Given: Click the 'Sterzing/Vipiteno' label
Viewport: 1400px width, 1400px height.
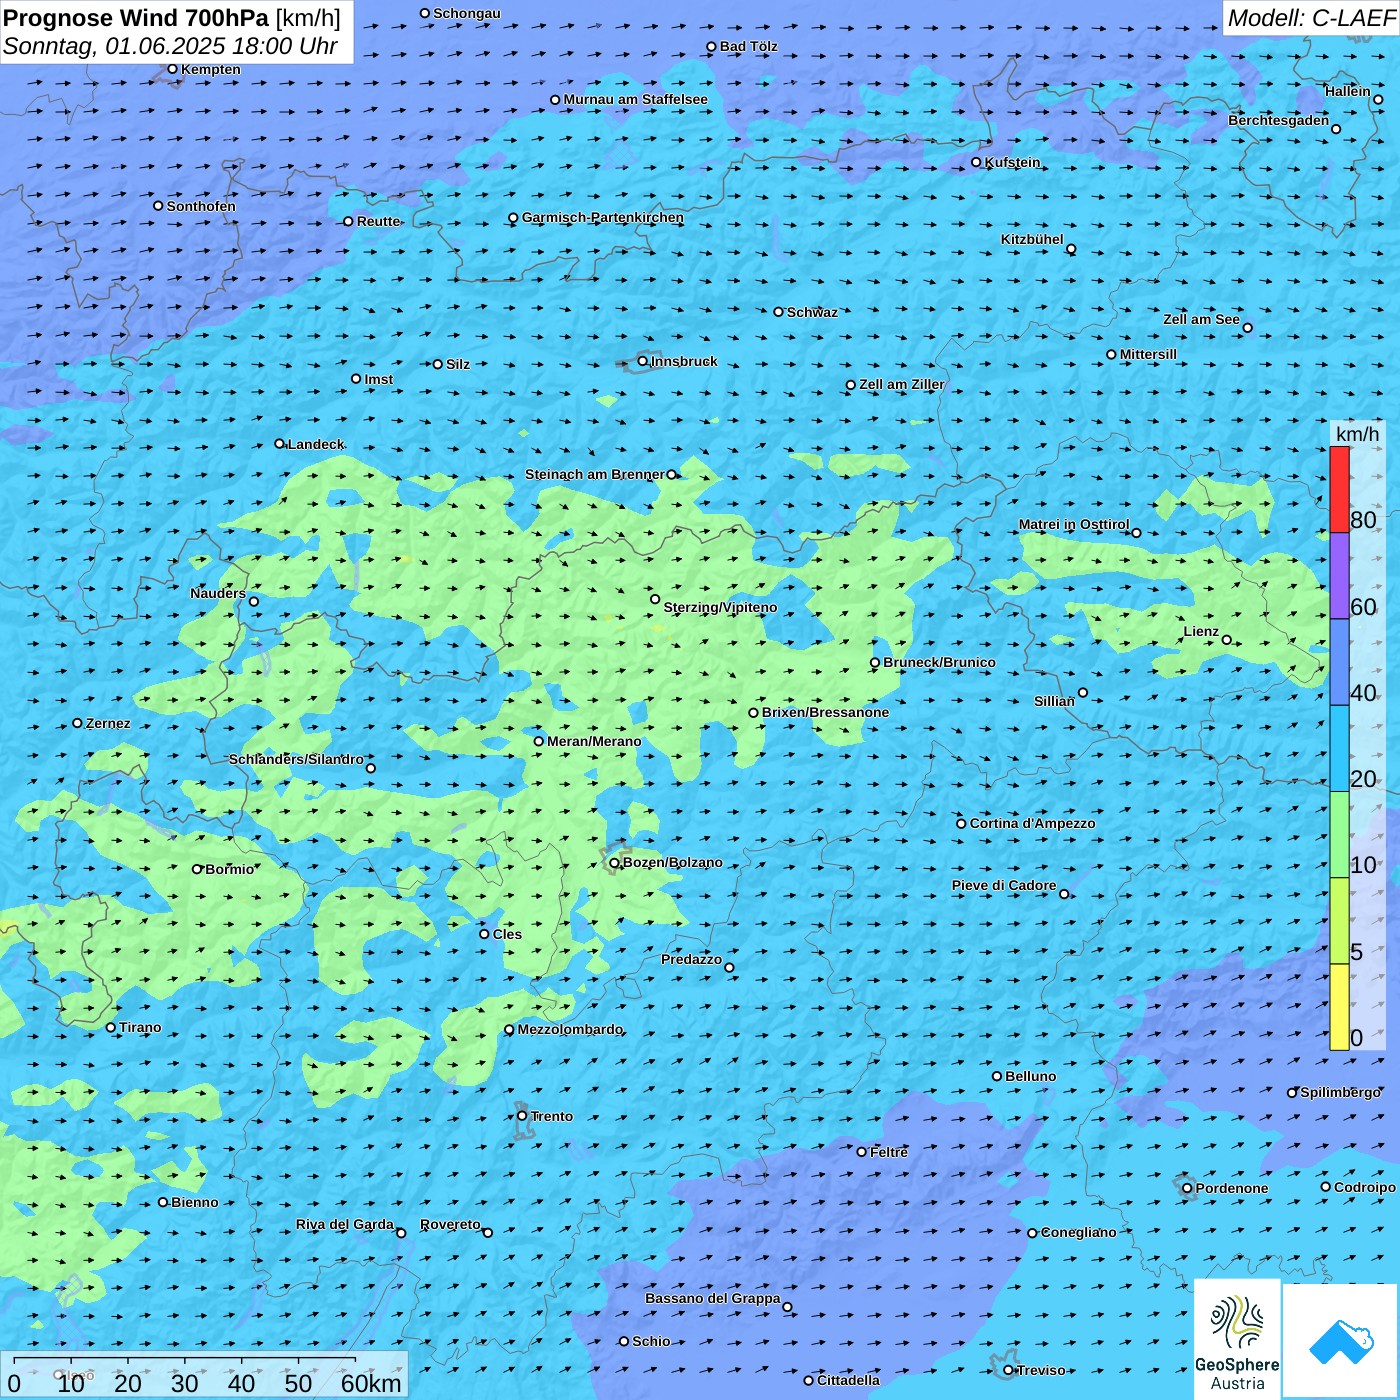Looking at the screenshot, I should 720,607.
